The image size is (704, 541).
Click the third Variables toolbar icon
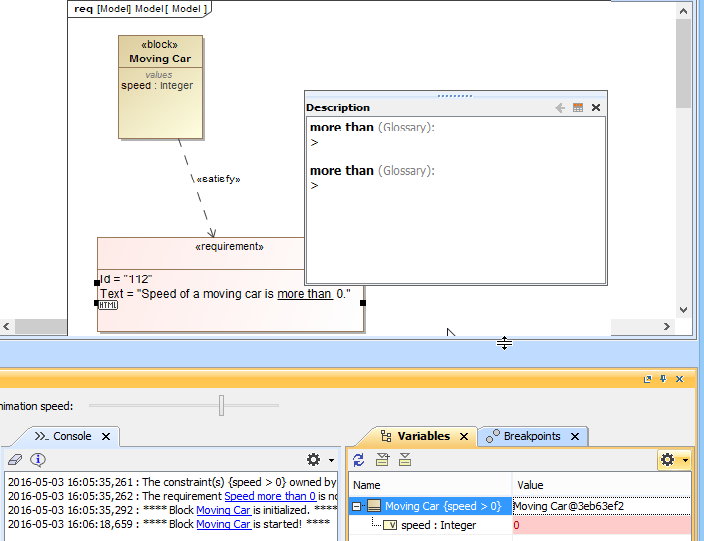click(x=405, y=460)
